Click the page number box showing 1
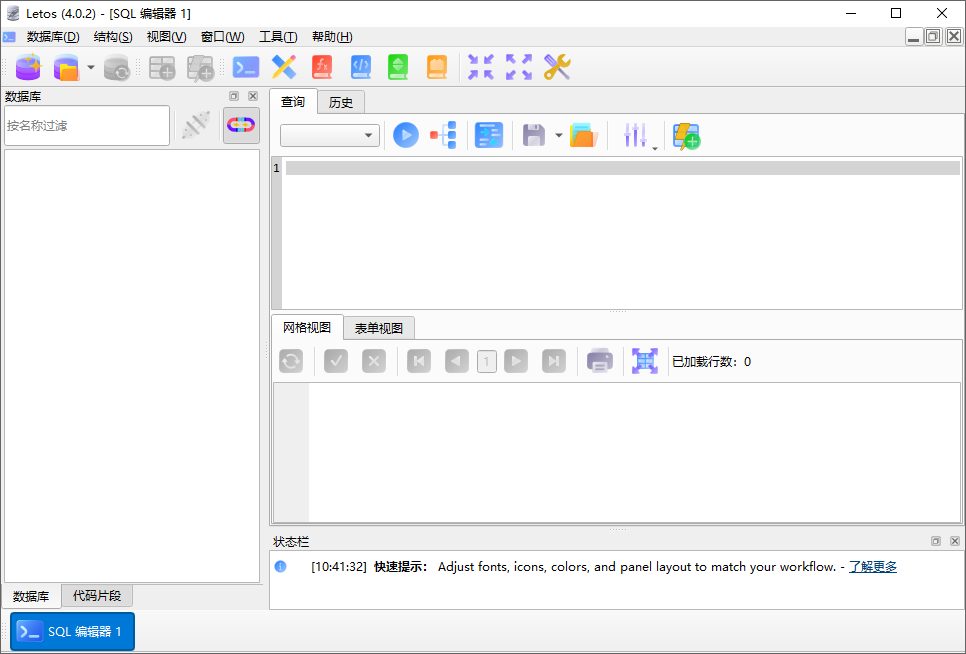966x654 pixels. pos(487,362)
